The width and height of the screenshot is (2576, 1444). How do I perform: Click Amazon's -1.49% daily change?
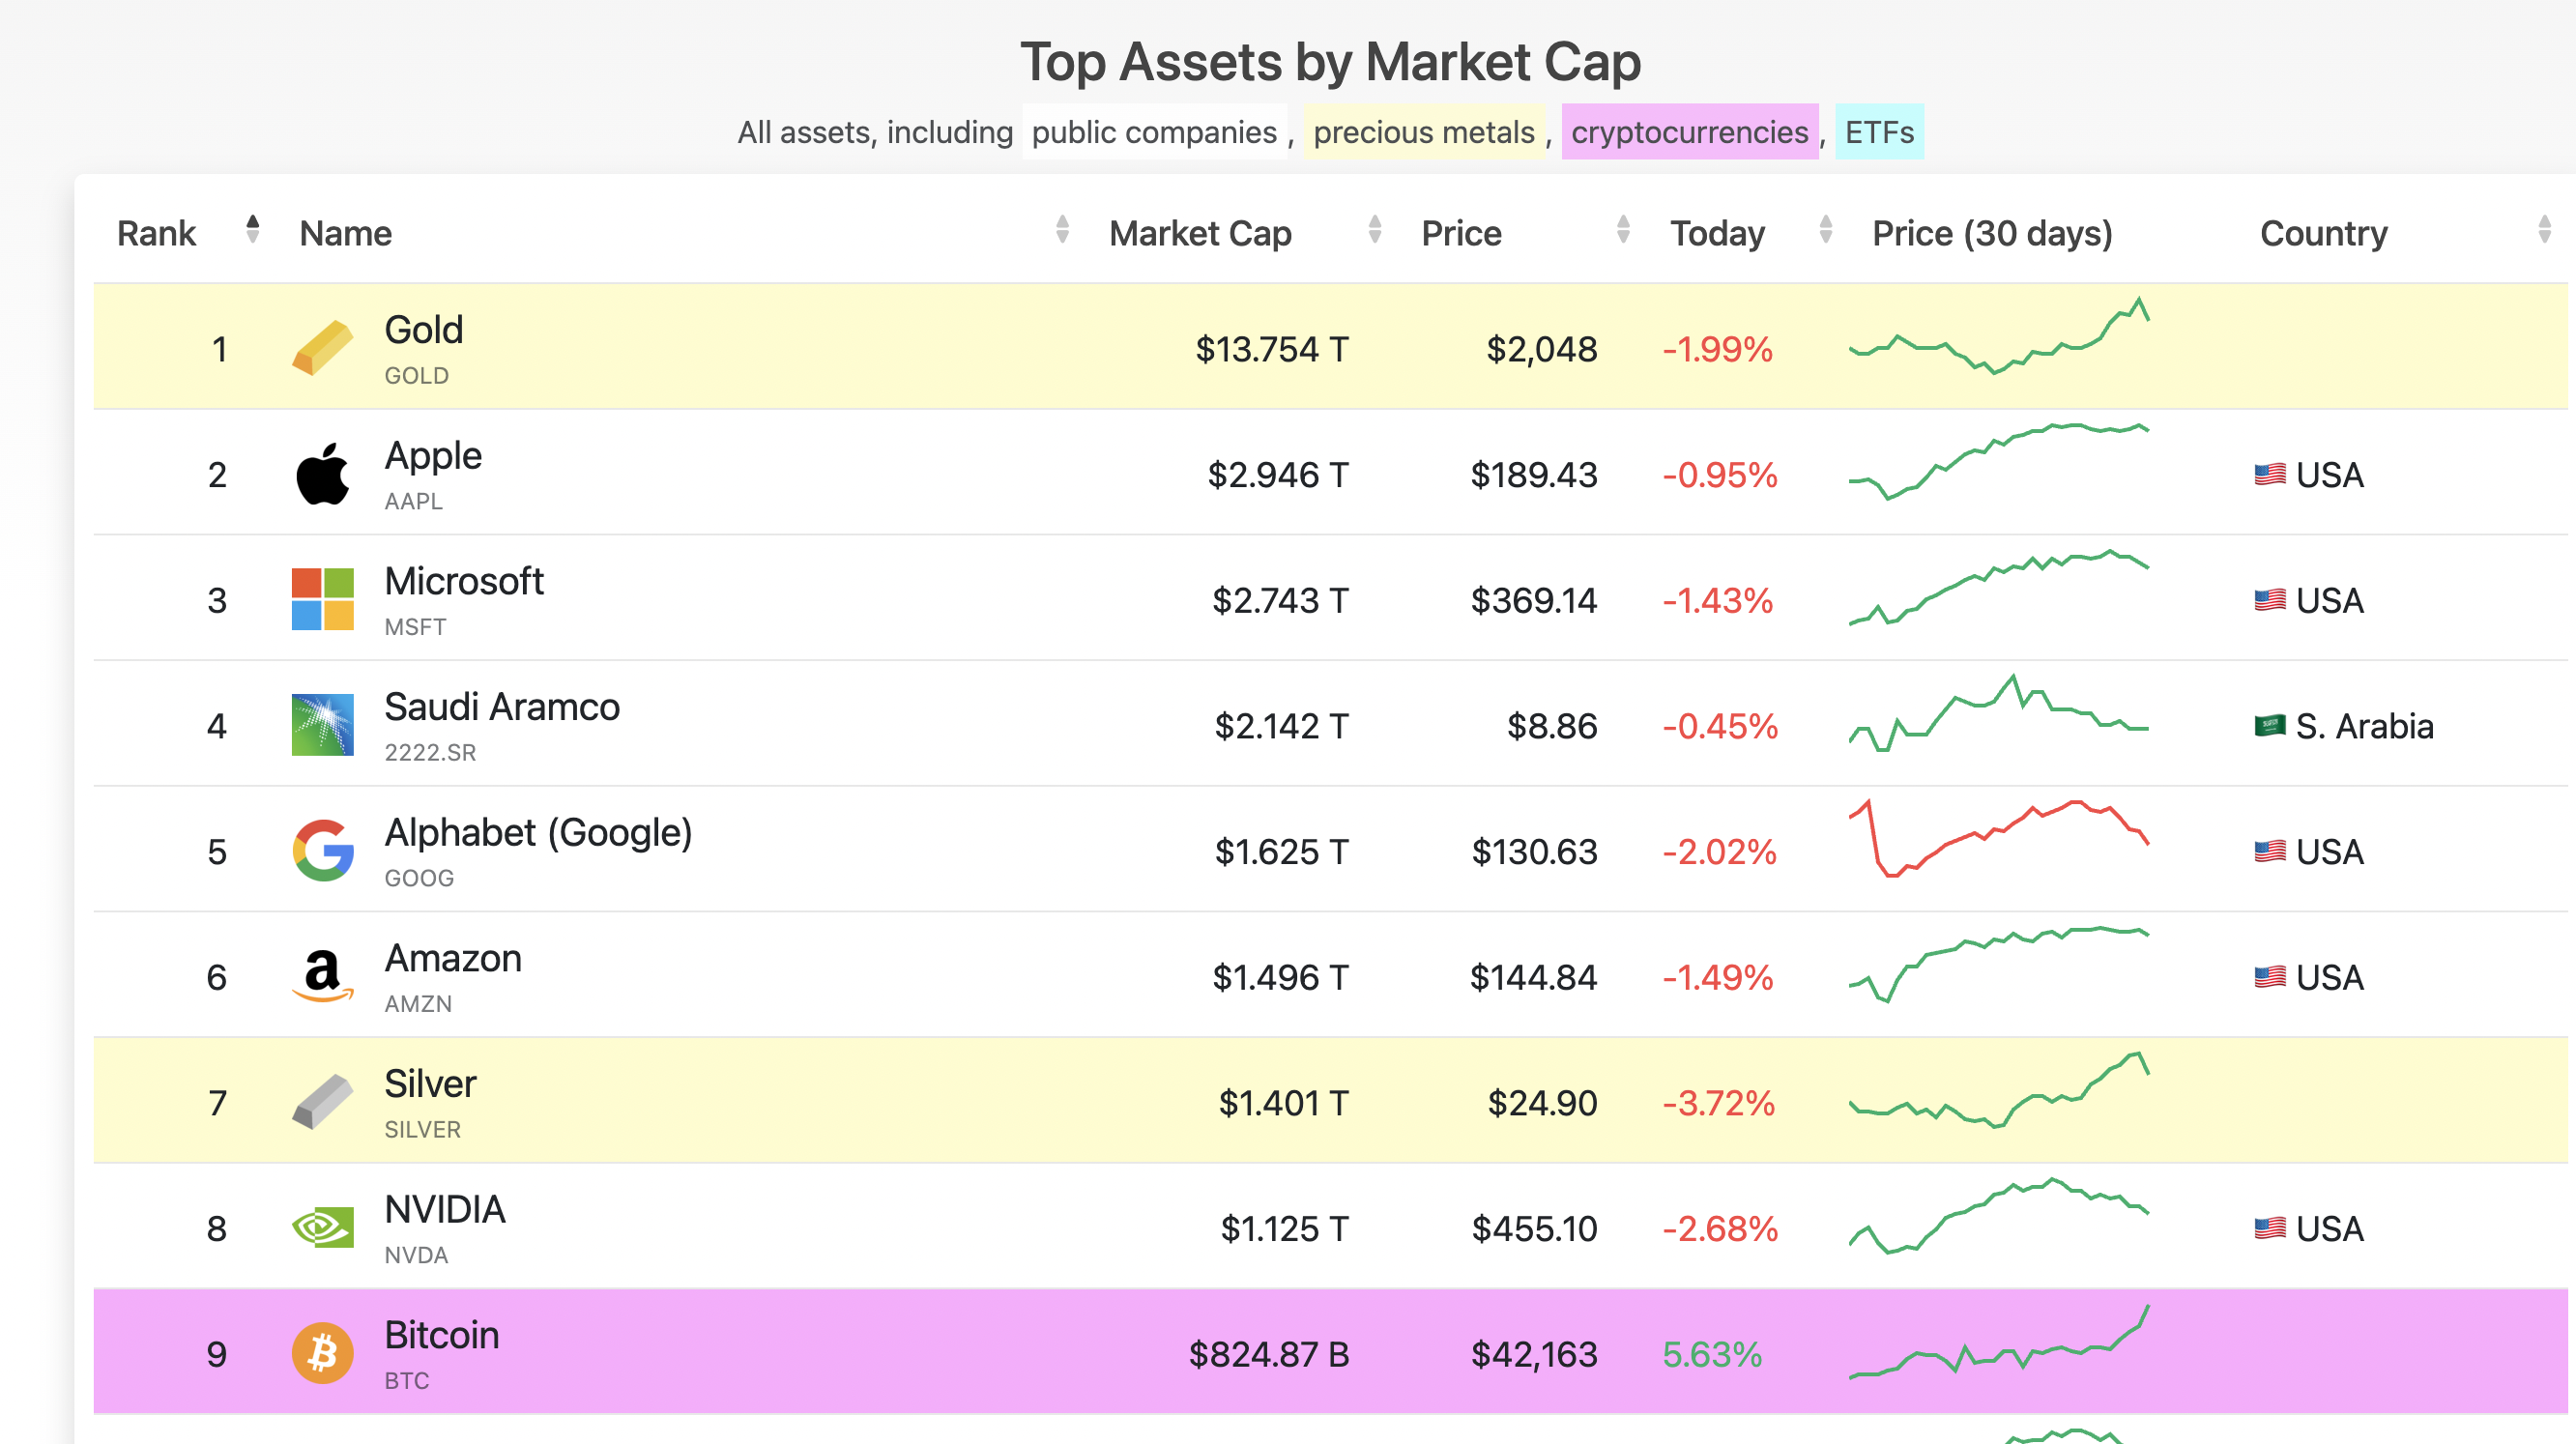pyautogui.click(x=1717, y=977)
